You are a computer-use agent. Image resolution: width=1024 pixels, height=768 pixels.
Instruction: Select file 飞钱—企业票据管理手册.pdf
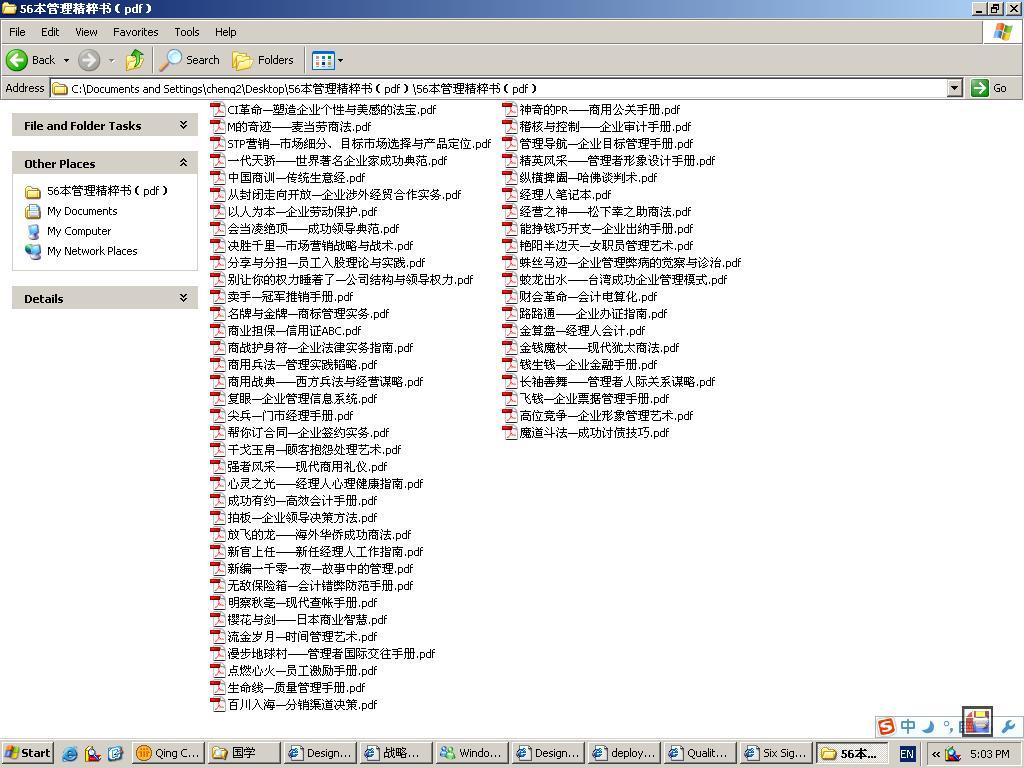[x=594, y=398]
